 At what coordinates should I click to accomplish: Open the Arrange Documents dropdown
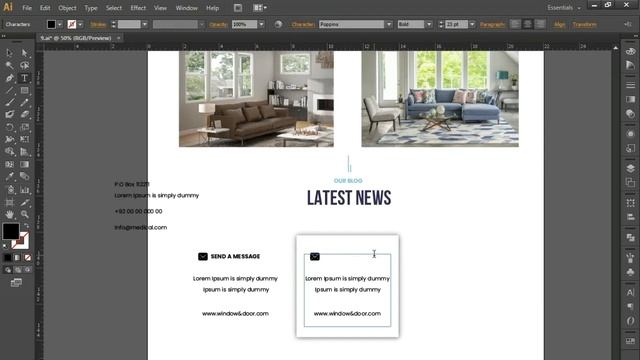pos(260,8)
